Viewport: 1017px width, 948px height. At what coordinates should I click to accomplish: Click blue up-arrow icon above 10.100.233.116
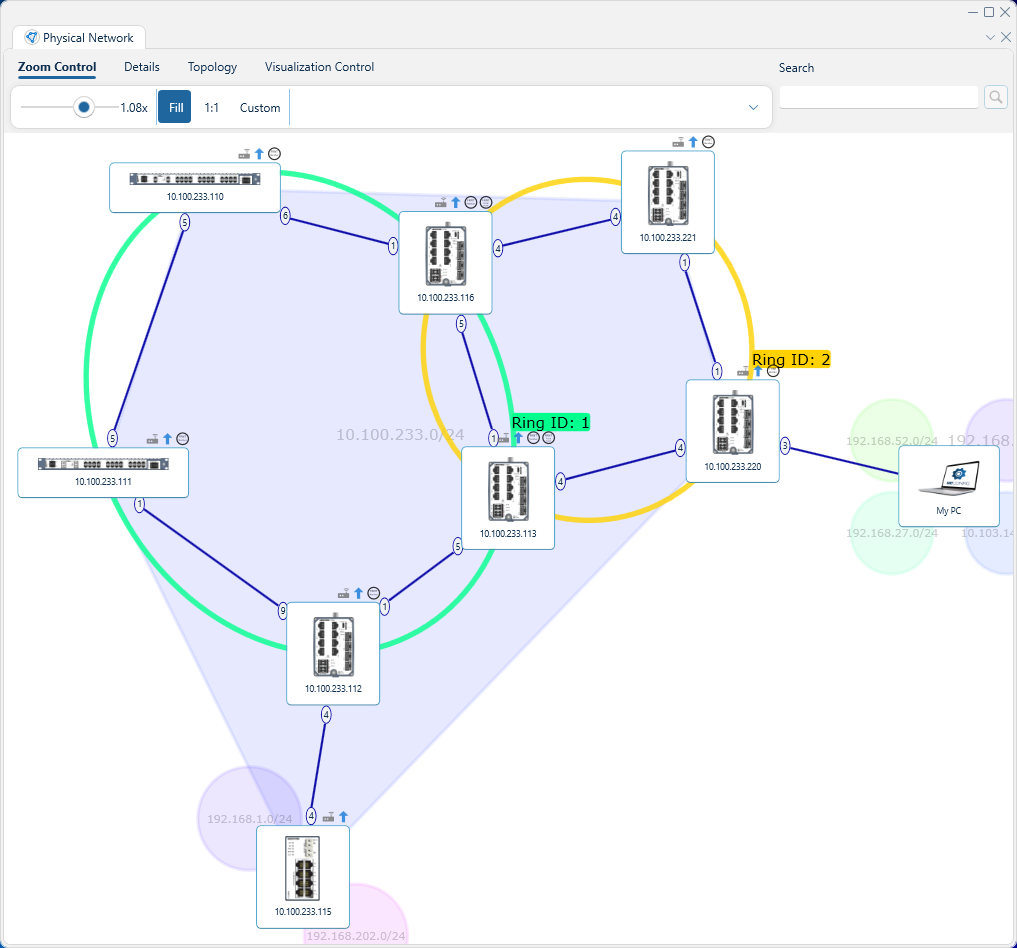point(456,202)
